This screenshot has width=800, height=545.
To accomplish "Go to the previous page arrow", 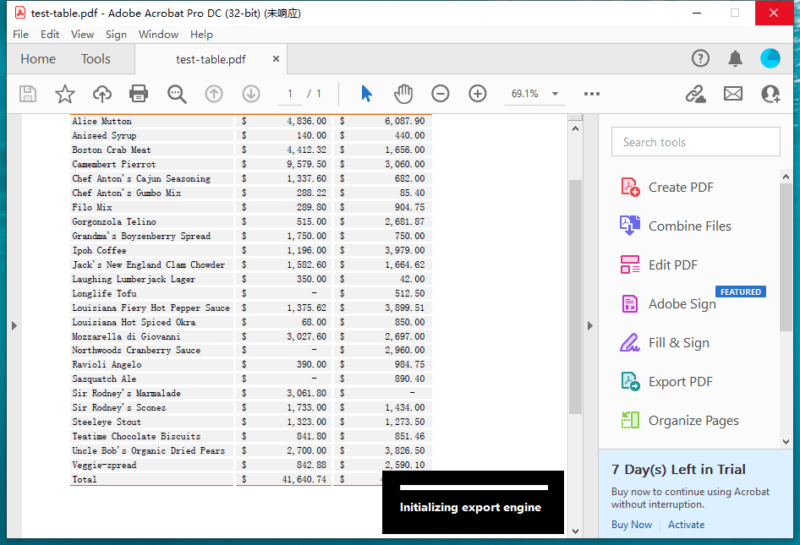I will [x=214, y=94].
